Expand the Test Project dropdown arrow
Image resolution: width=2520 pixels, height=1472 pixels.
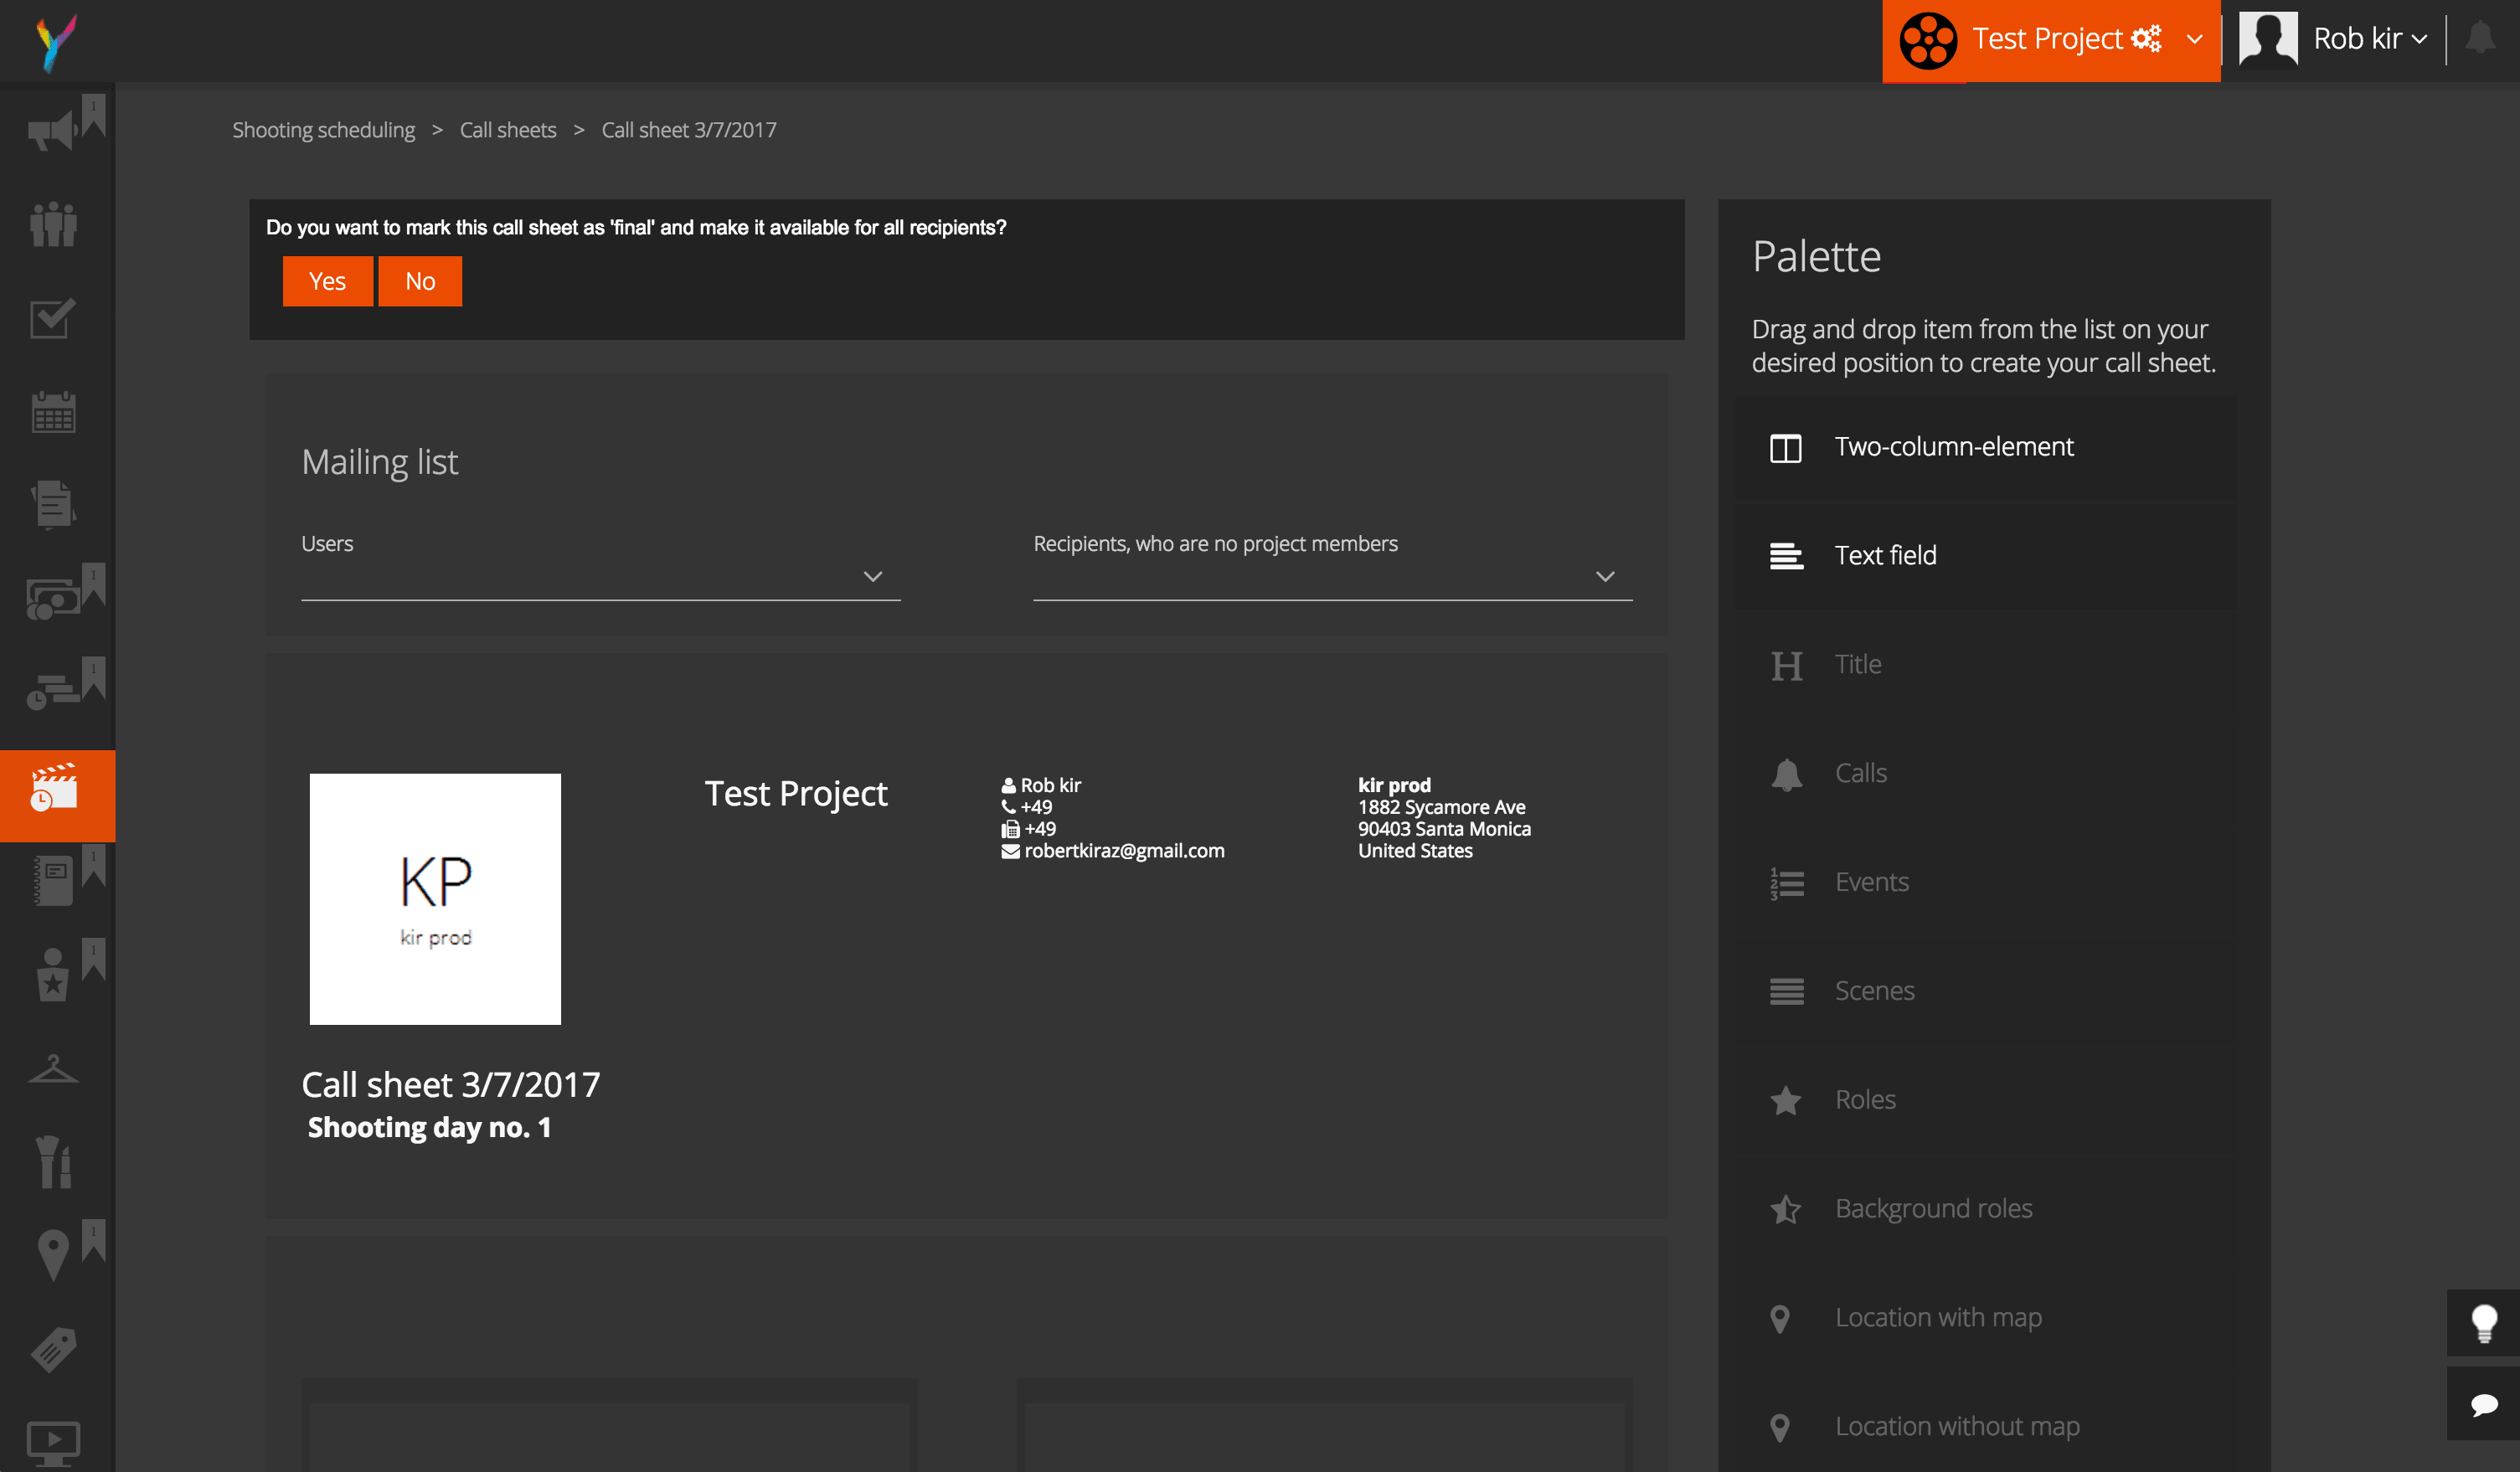[2195, 40]
